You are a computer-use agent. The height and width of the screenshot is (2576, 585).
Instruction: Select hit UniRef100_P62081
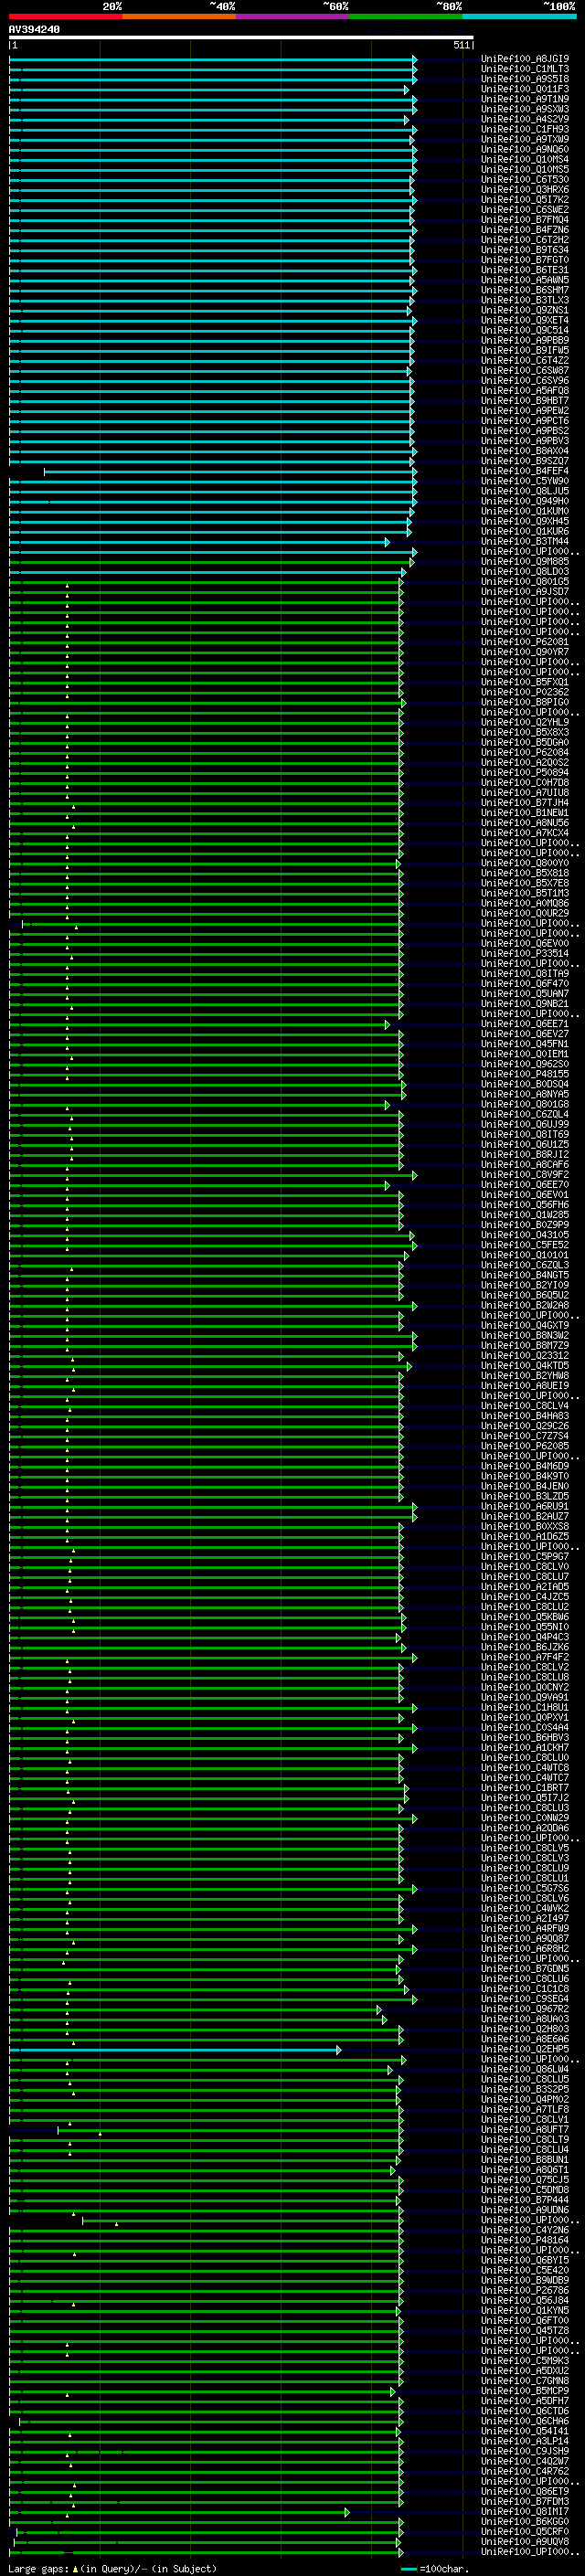pyautogui.click(x=525, y=642)
